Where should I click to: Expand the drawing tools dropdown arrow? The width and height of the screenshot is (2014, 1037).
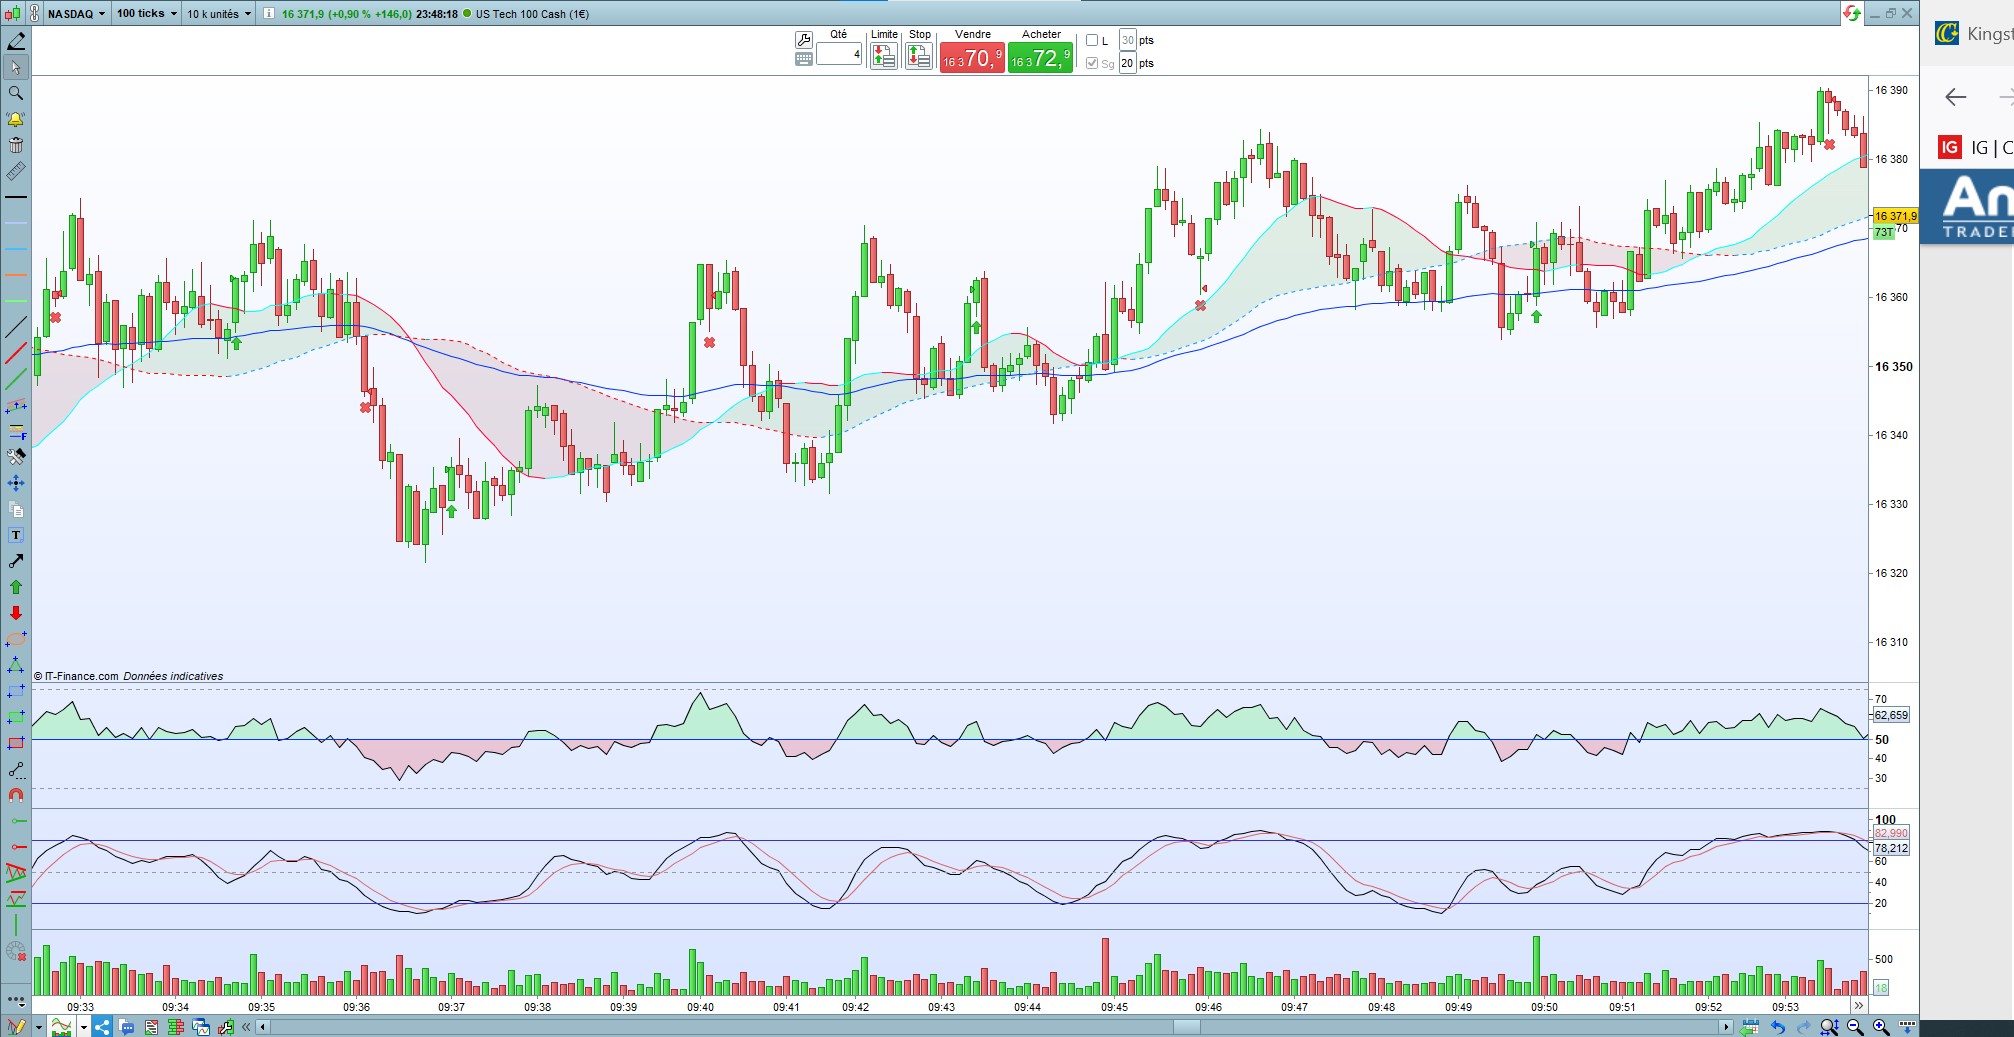point(39,1027)
